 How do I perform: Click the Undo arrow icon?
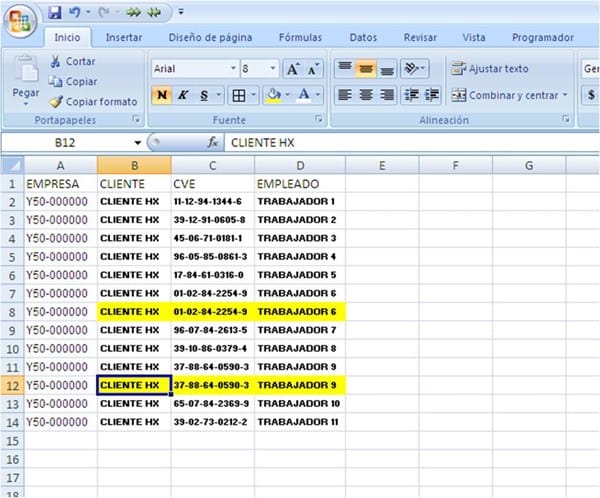click(x=75, y=12)
